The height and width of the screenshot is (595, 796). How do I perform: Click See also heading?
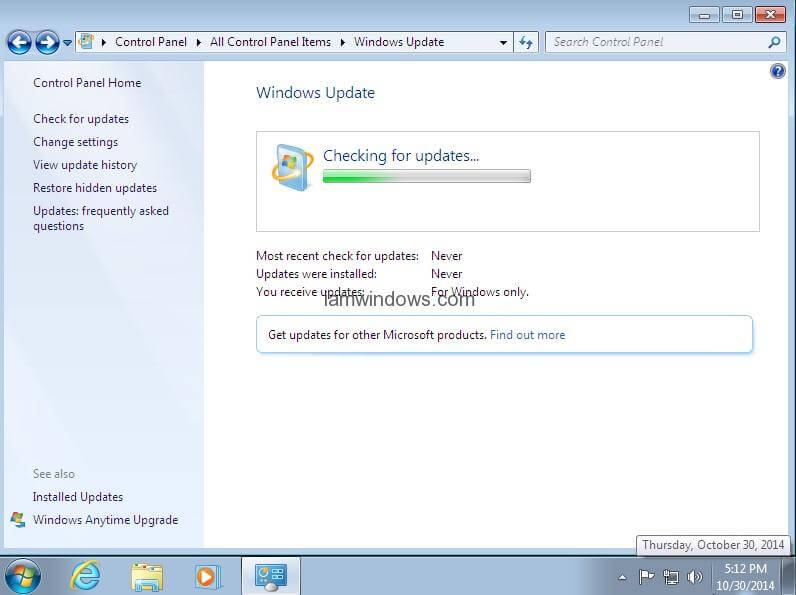[x=54, y=474]
